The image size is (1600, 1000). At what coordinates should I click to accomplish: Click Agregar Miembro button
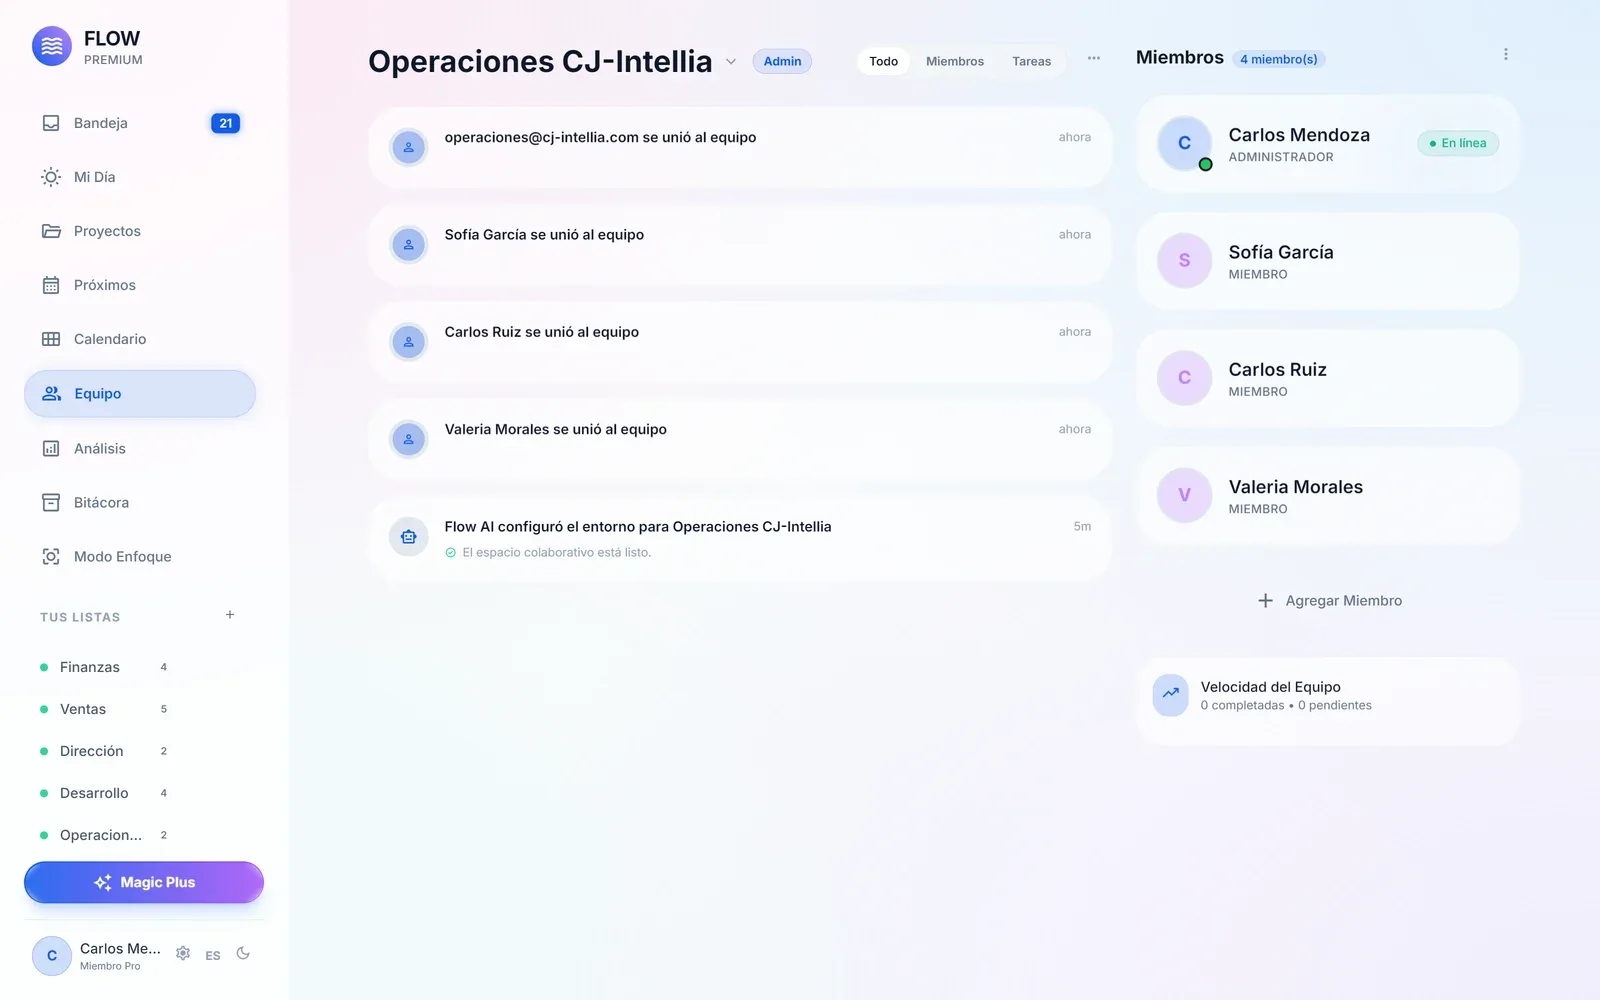1329,601
